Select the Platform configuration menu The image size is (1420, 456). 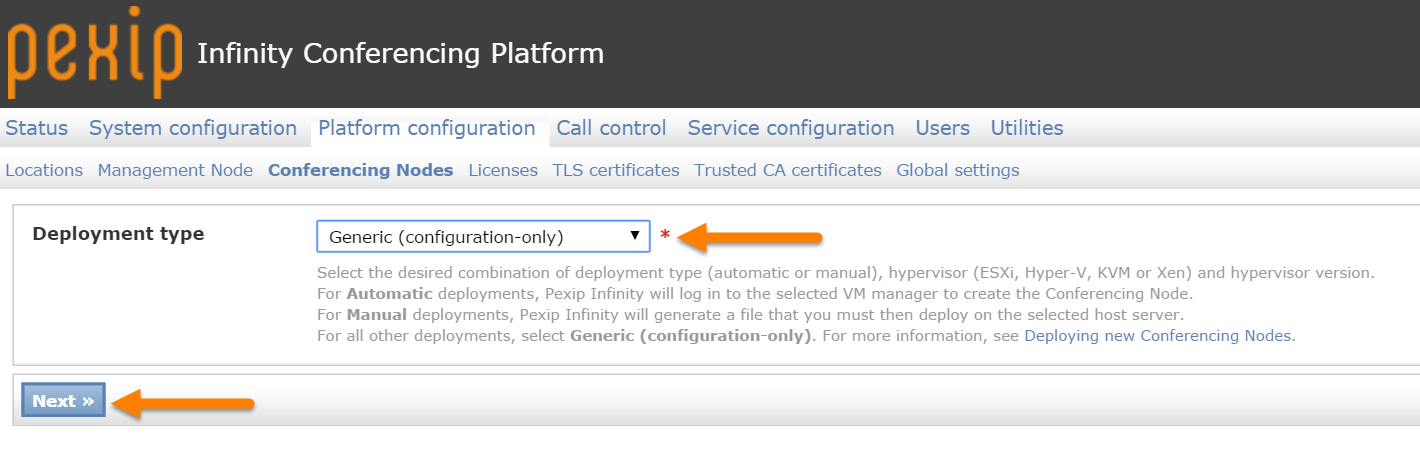[427, 128]
